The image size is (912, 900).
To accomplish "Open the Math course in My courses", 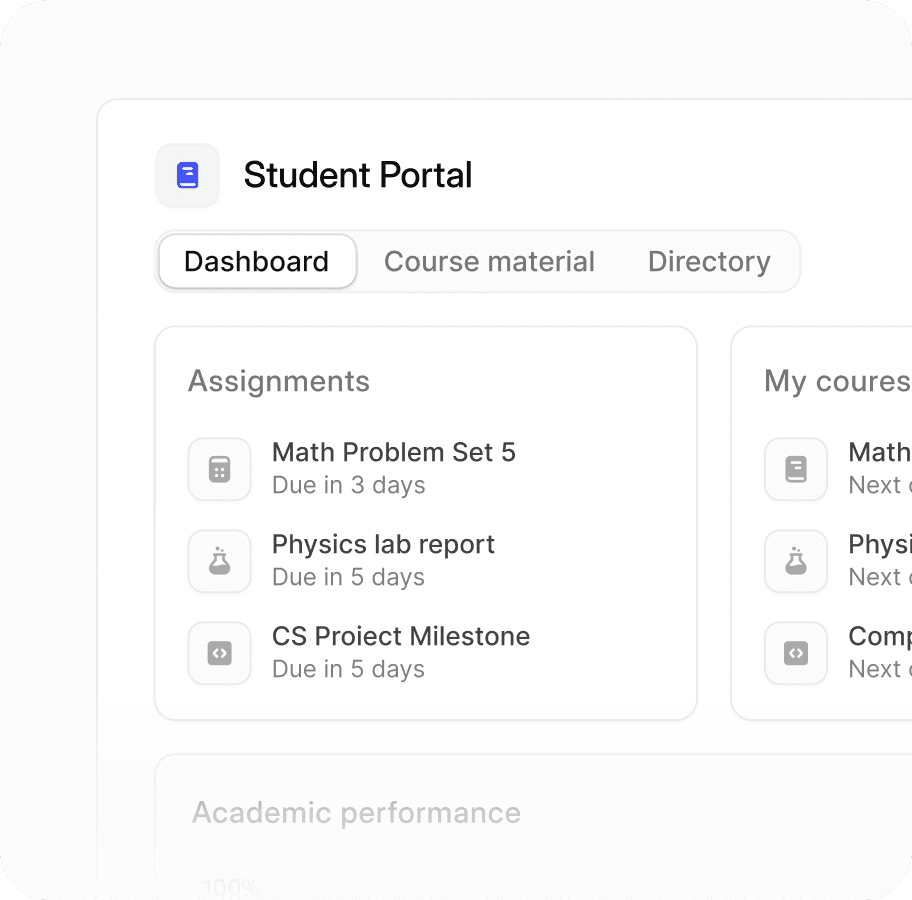I will pyautogui.click(x=879, y=453).
